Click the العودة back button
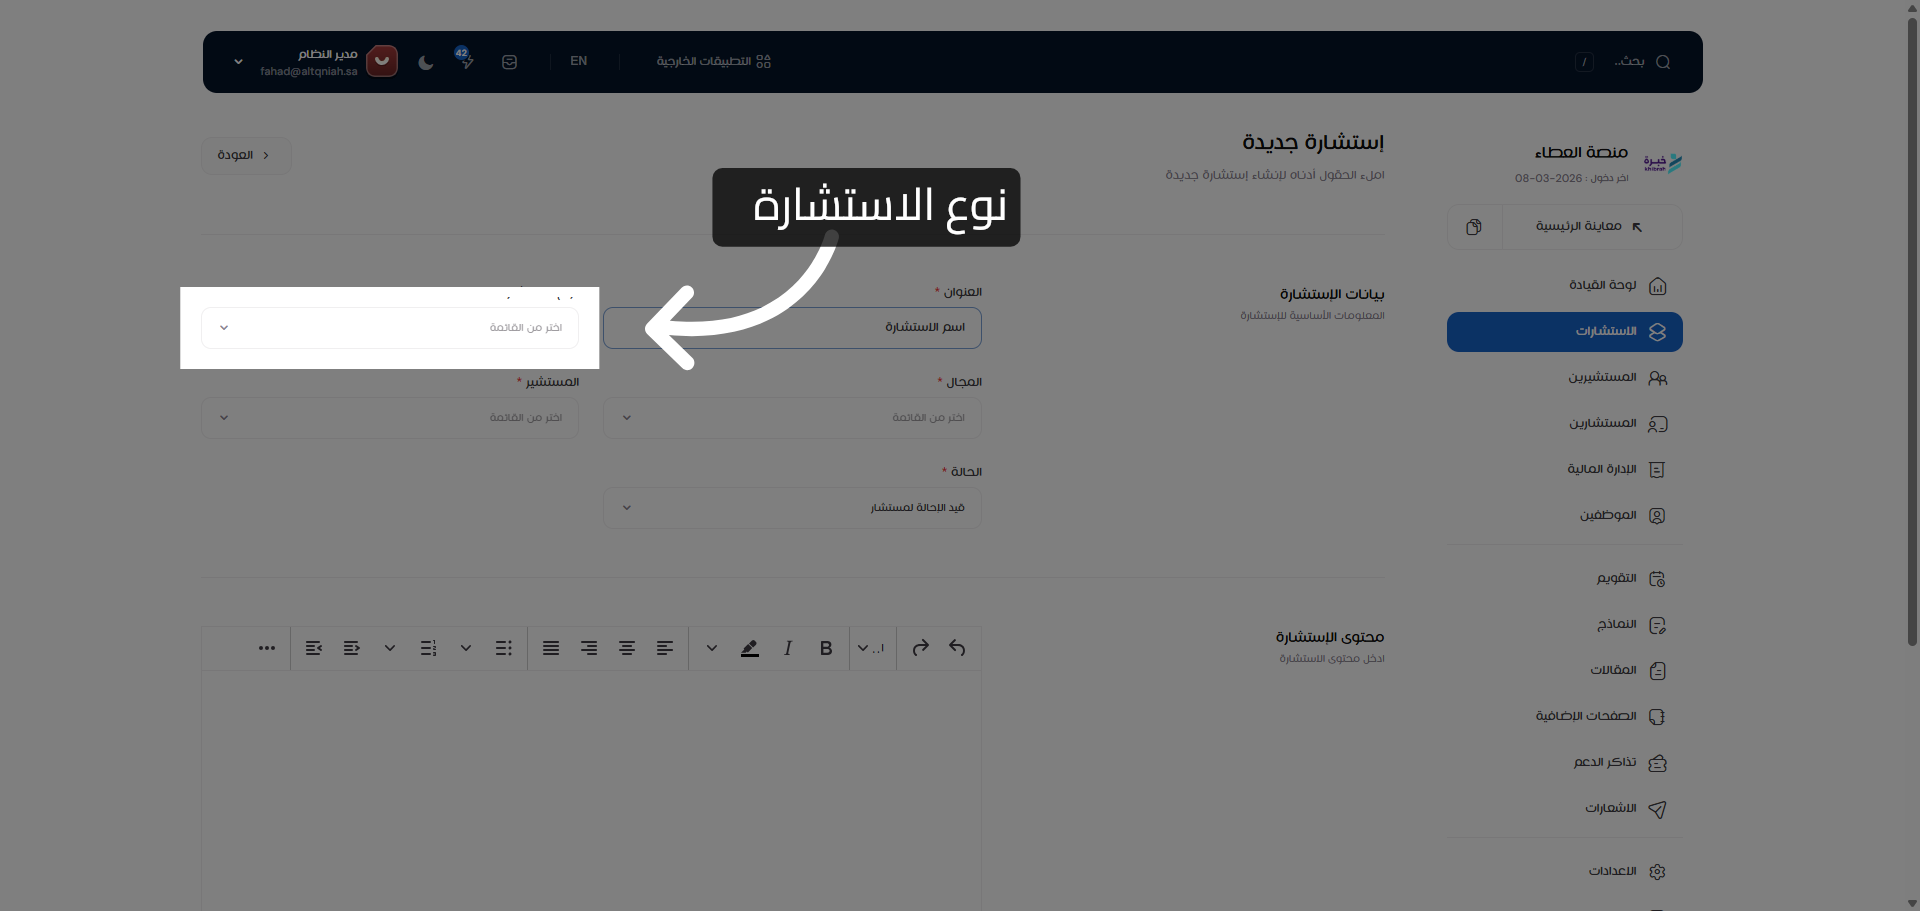This screenshot has height=911, width=1920. pos(246,155)
